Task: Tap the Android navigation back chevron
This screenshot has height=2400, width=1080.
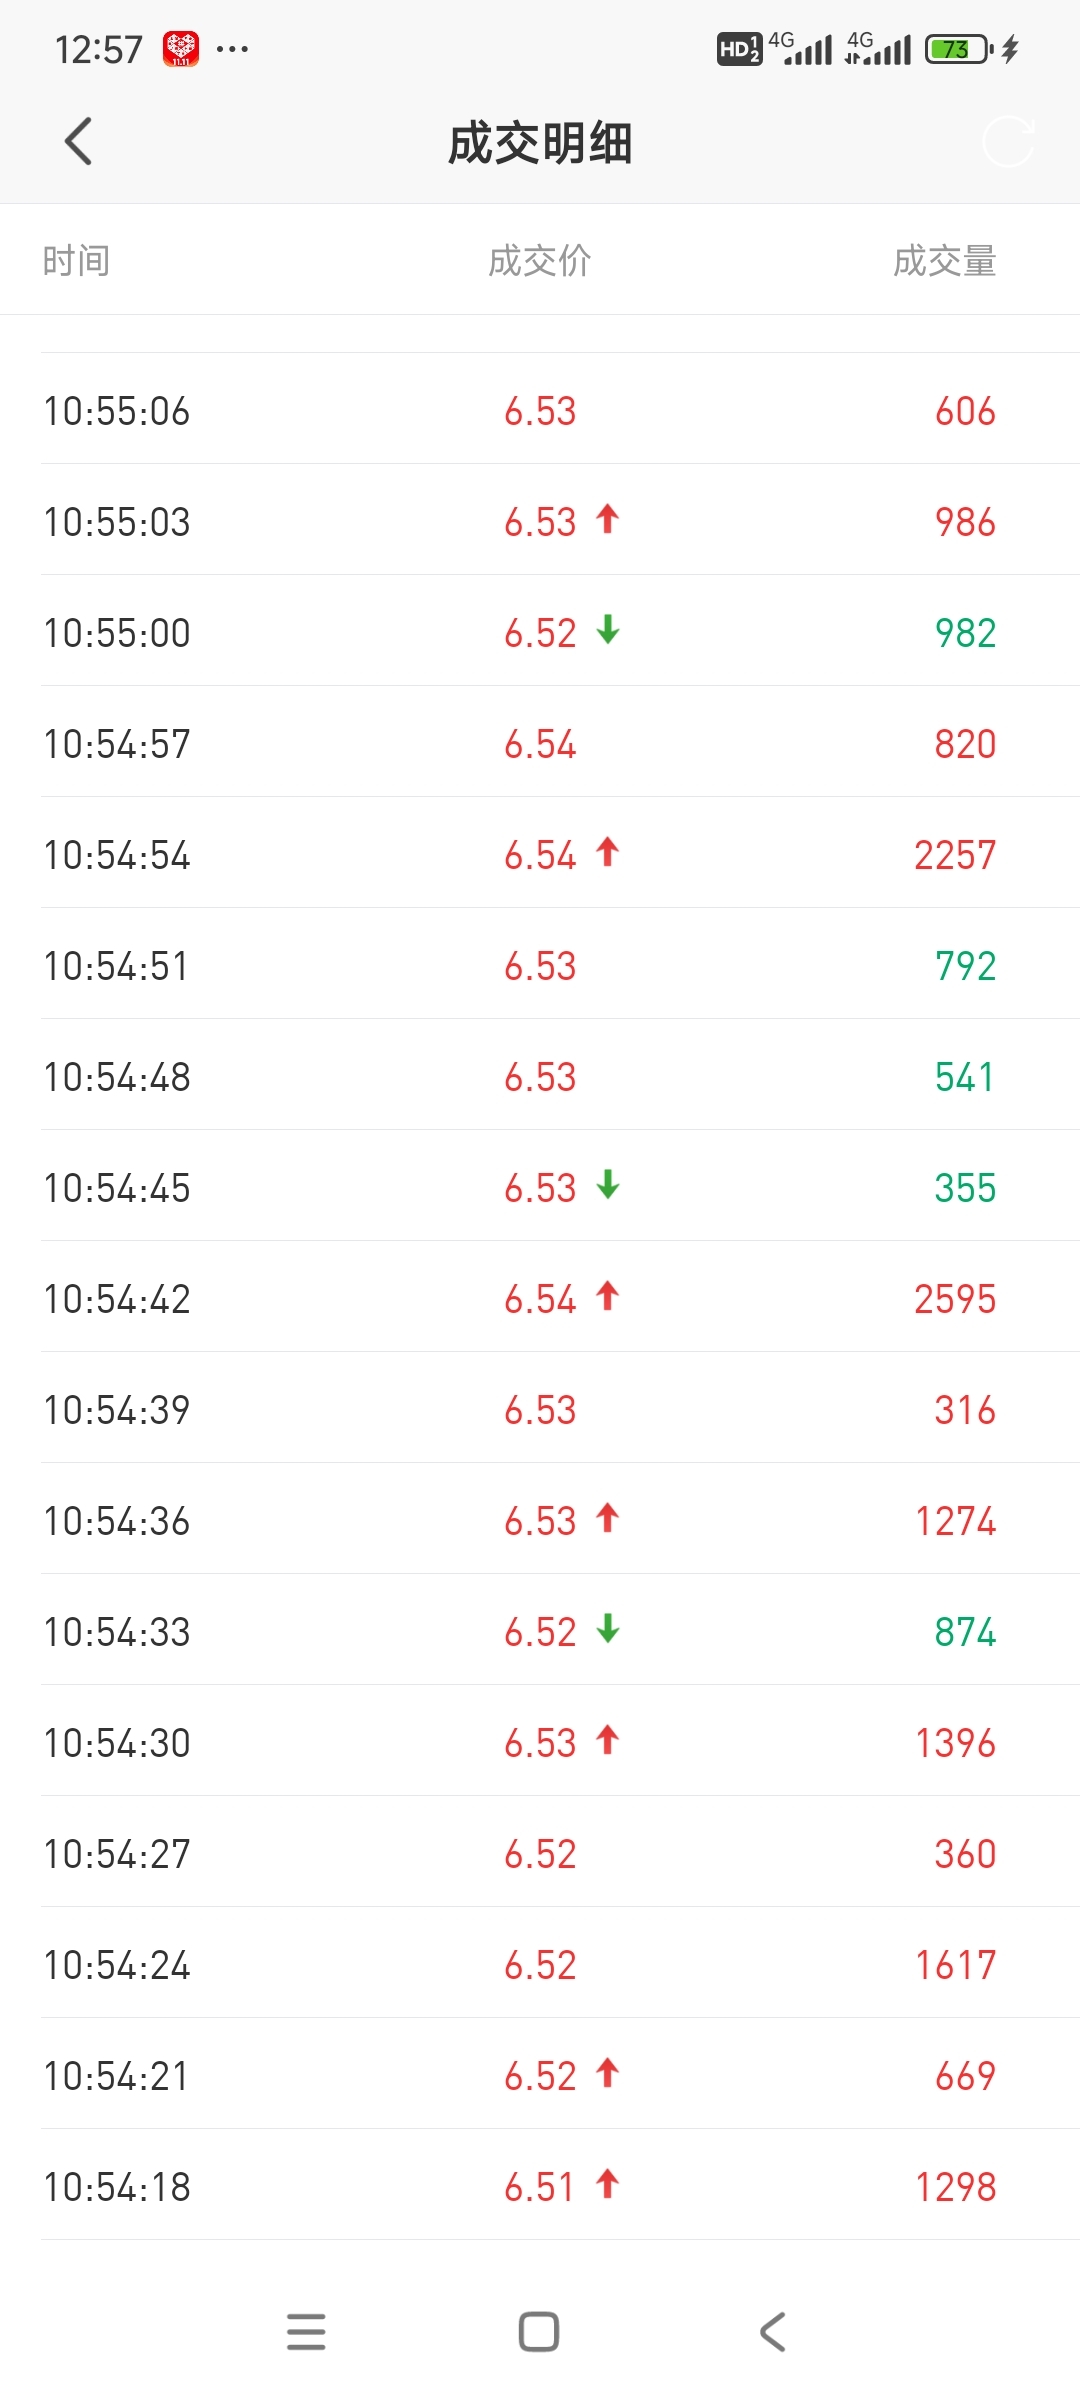Action: pos(773,2331)
